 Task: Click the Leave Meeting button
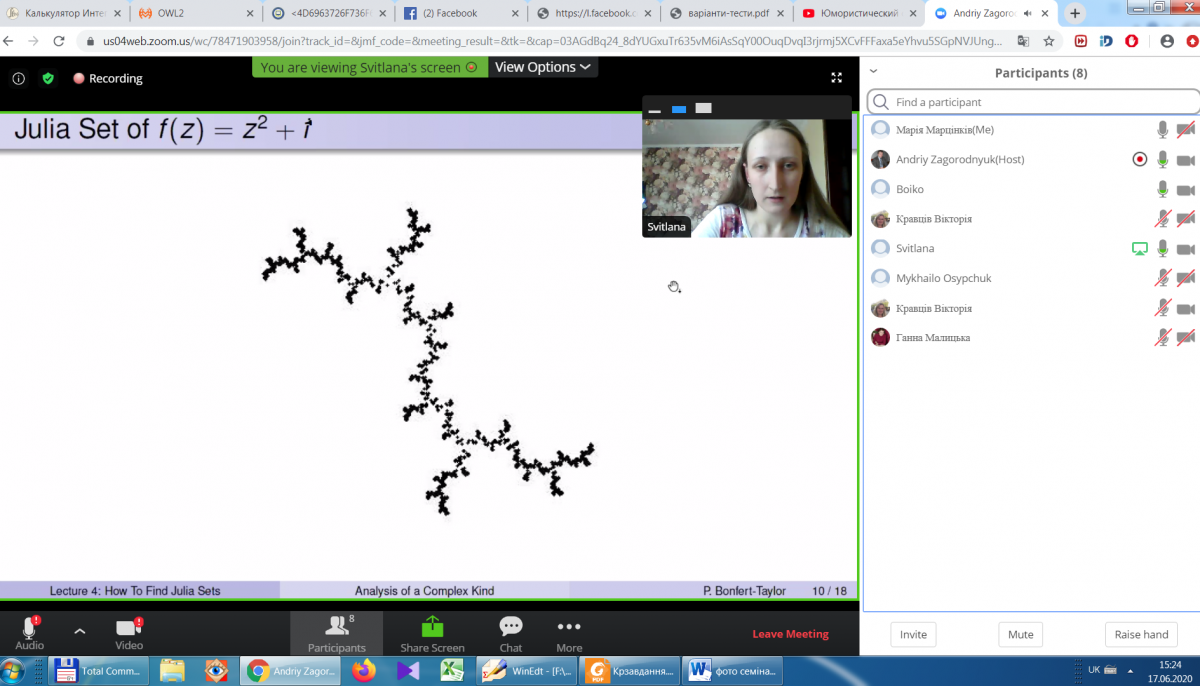tap(790, 634)
